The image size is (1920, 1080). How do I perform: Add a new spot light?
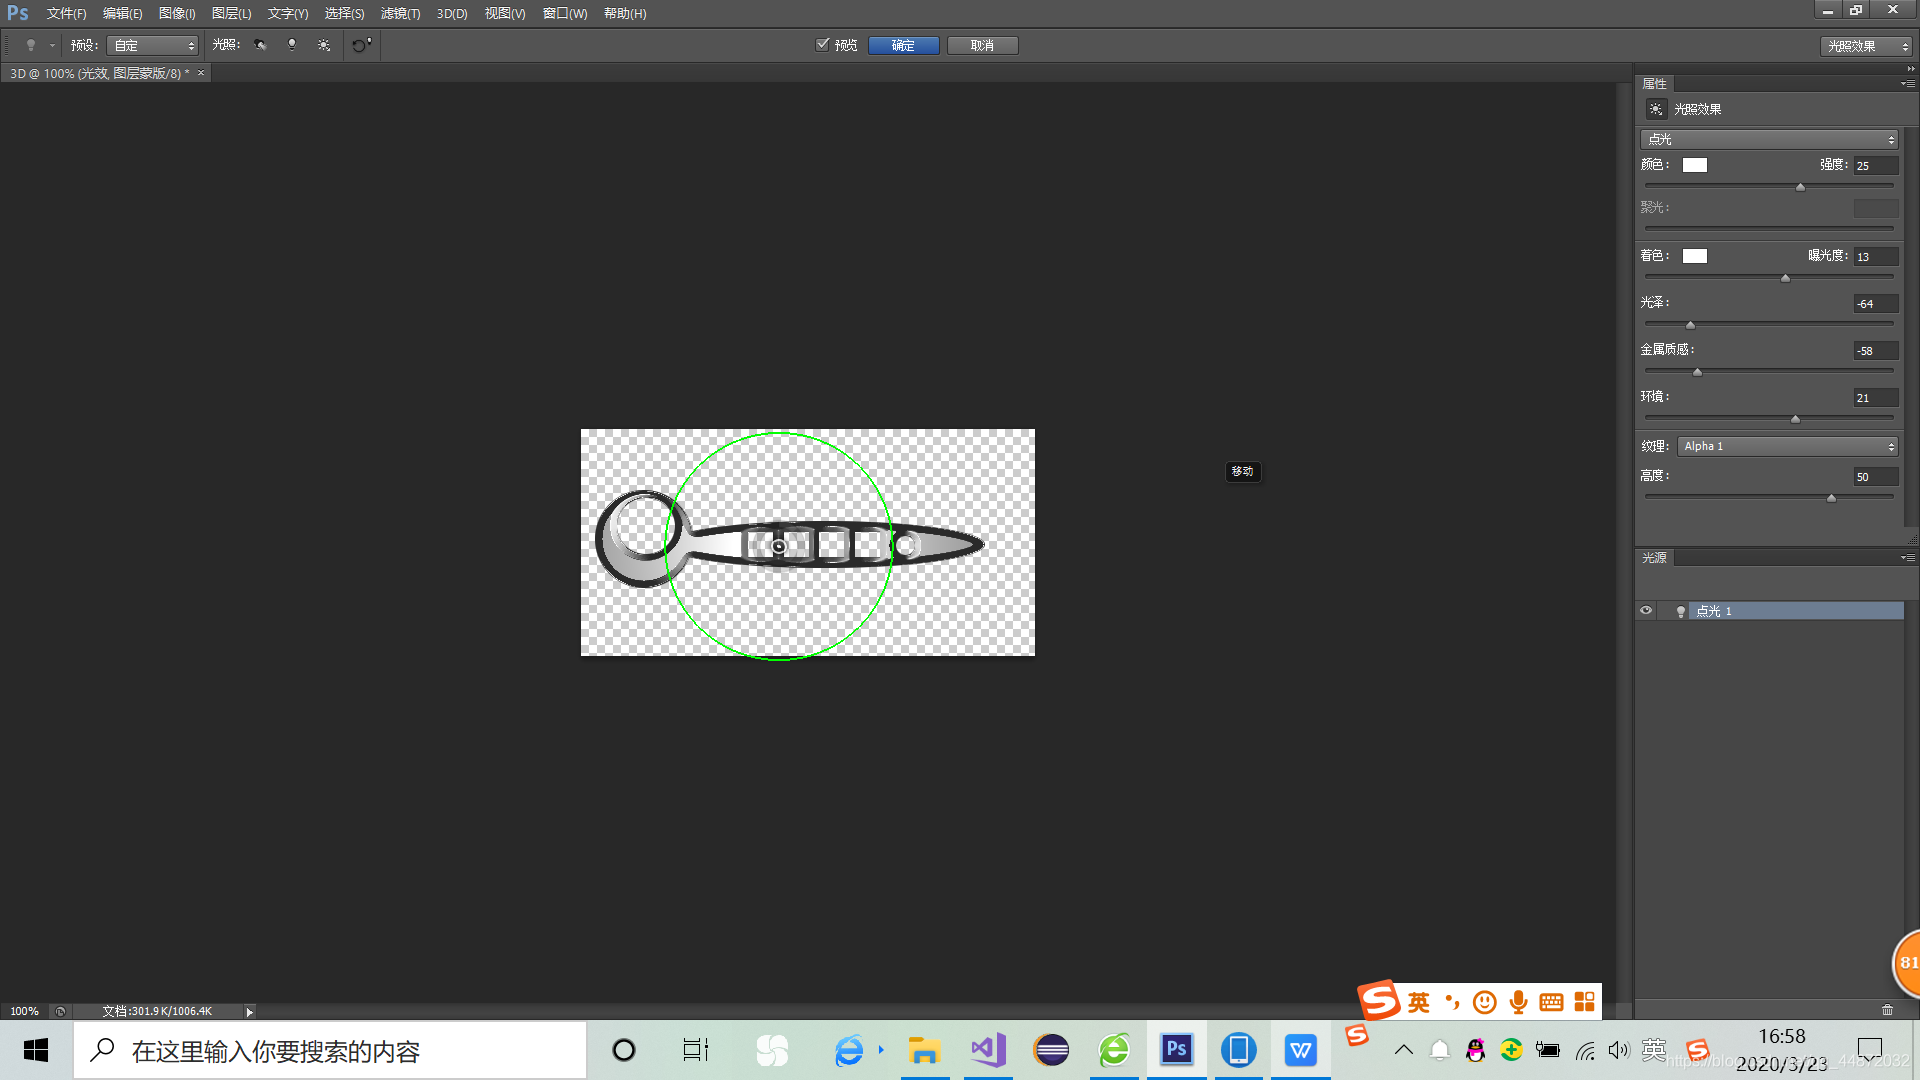pos(260,45)
